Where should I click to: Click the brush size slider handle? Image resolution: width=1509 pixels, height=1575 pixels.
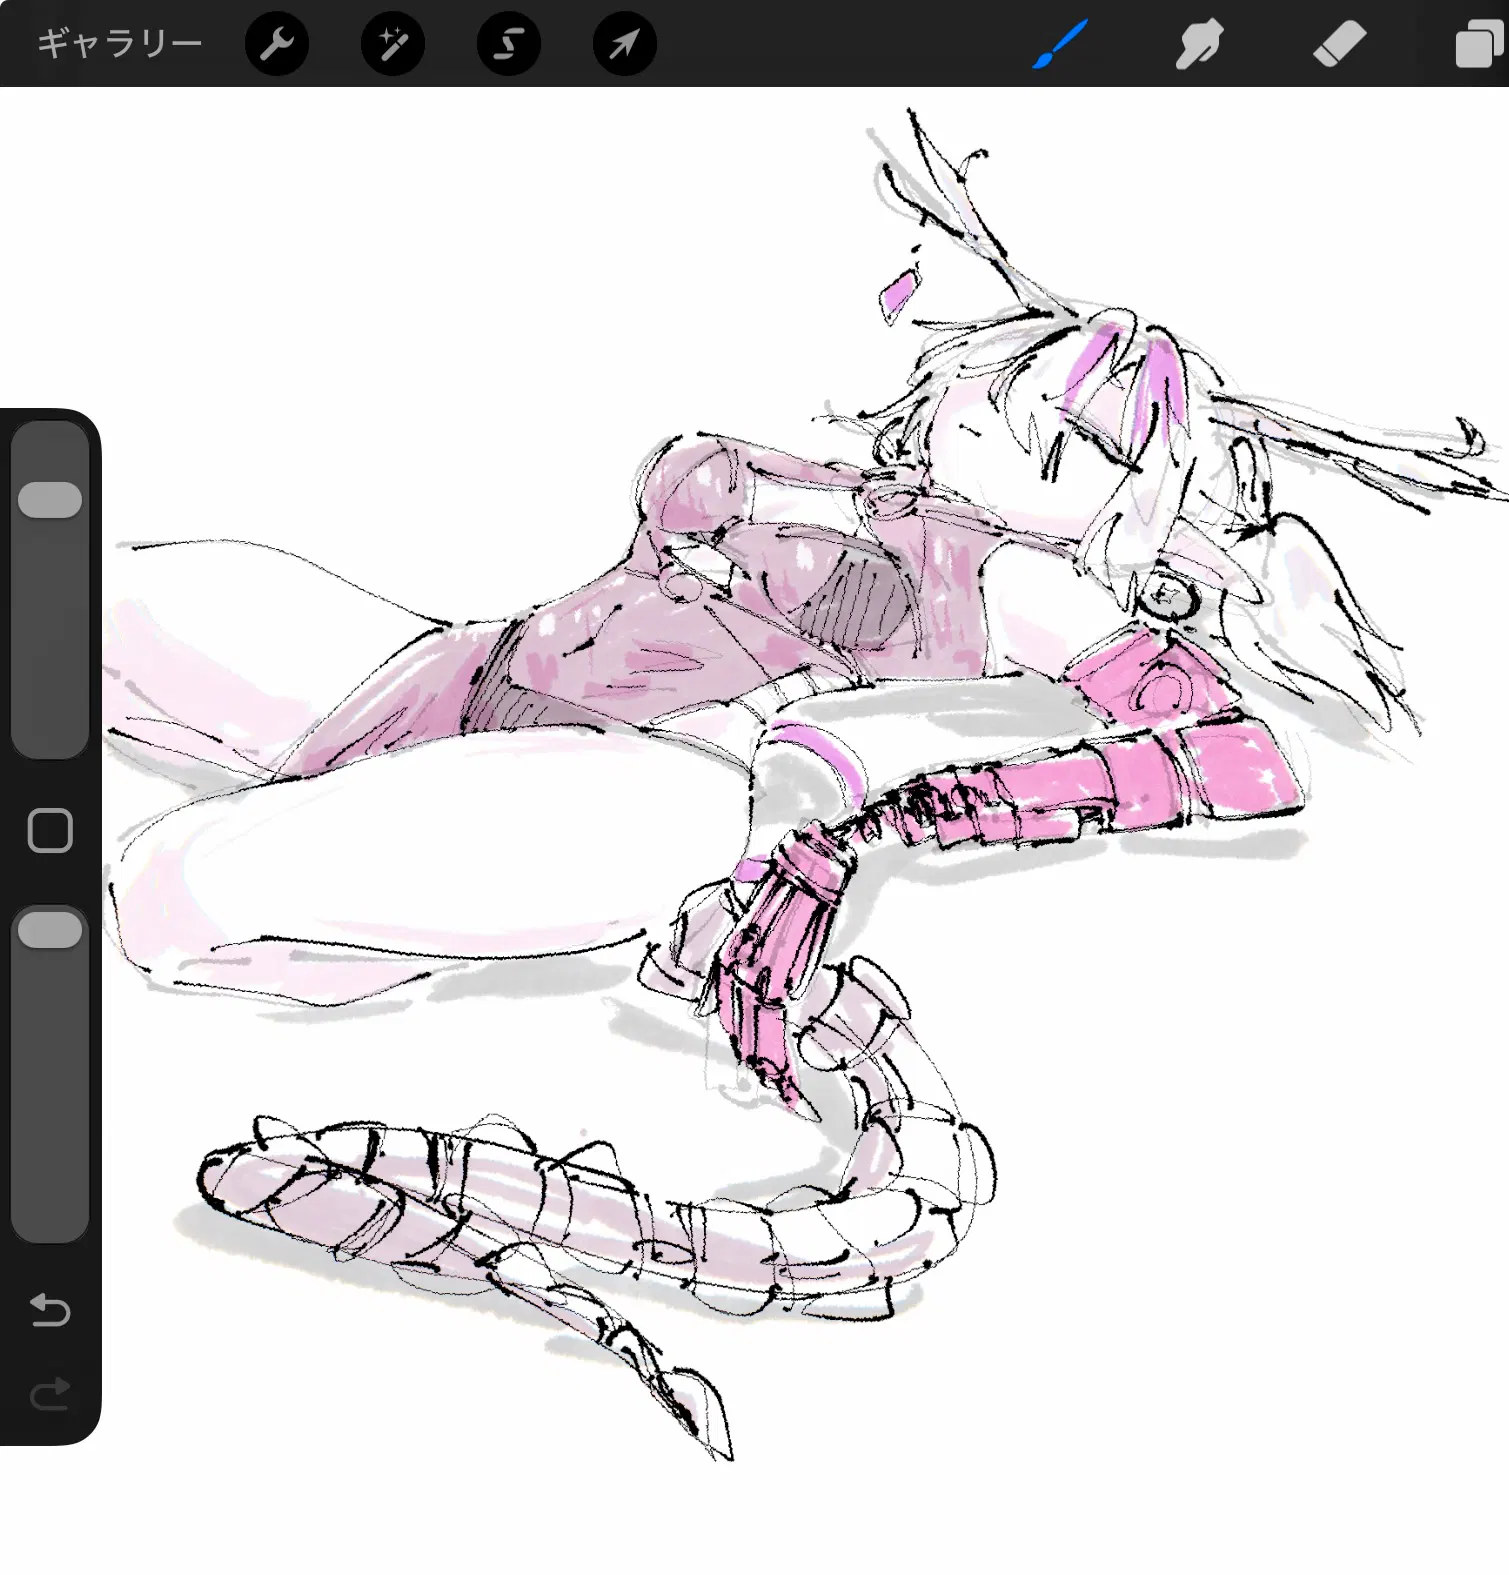(x=50, y=500)
